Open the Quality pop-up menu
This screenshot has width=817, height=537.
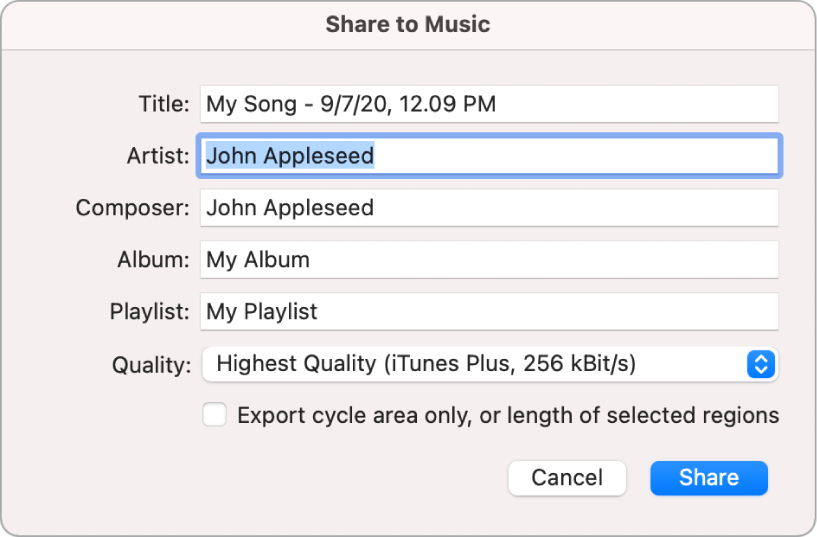click(490, 364)
